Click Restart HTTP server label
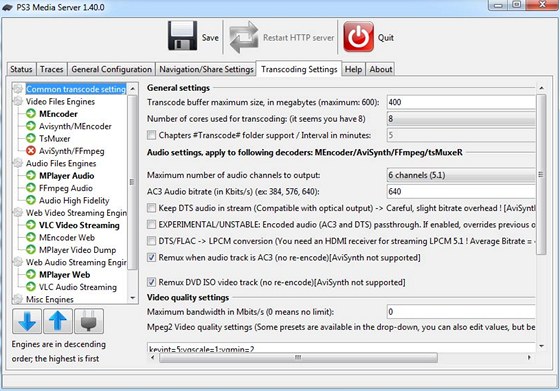The image size is (560, 391). (298, 37)
